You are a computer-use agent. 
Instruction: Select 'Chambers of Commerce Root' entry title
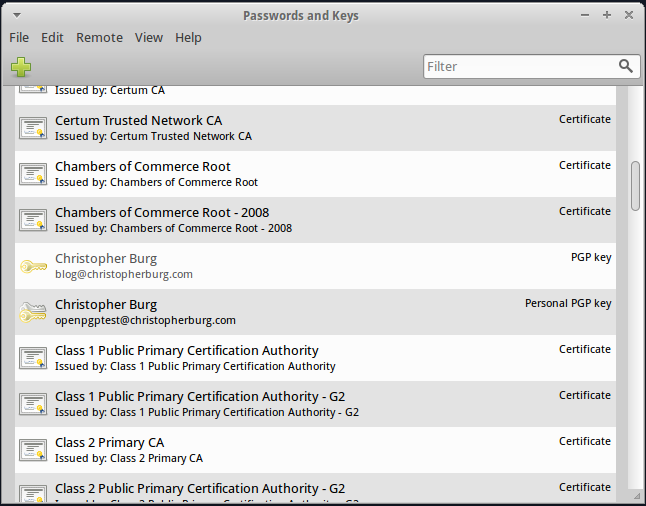click(143, 166)
